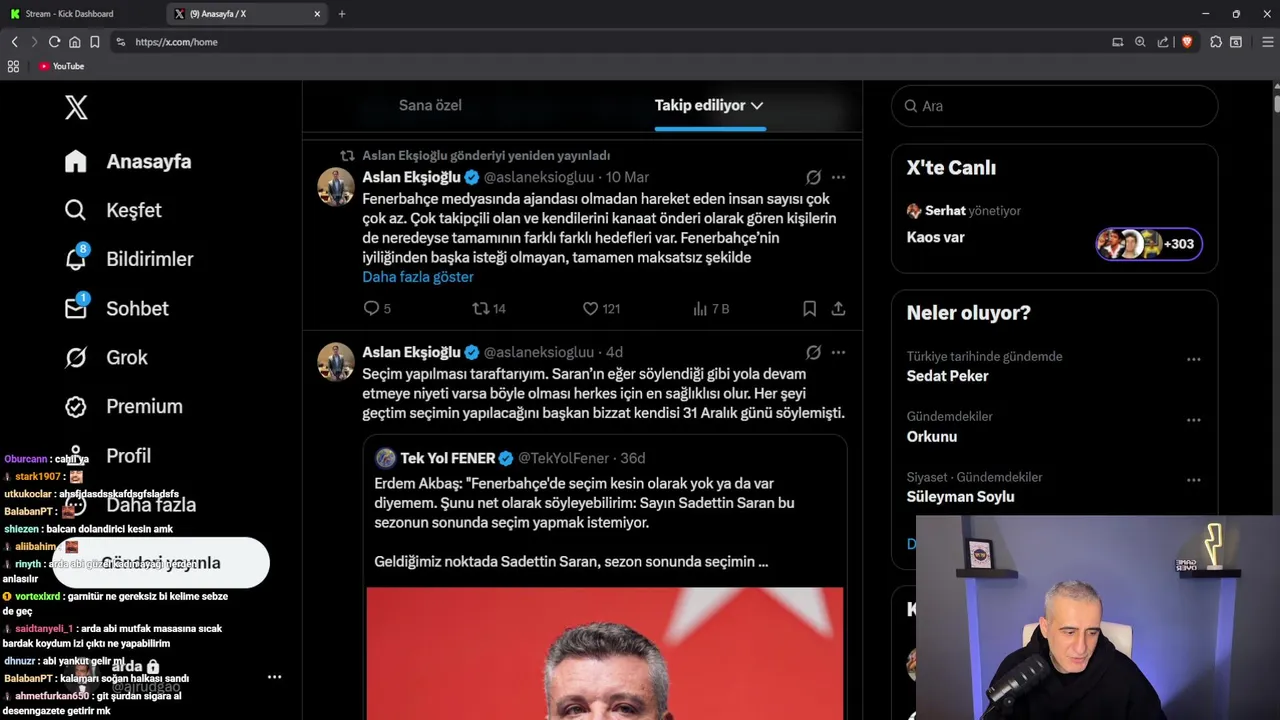Click Grok icon on 4d post

[813, 352]
